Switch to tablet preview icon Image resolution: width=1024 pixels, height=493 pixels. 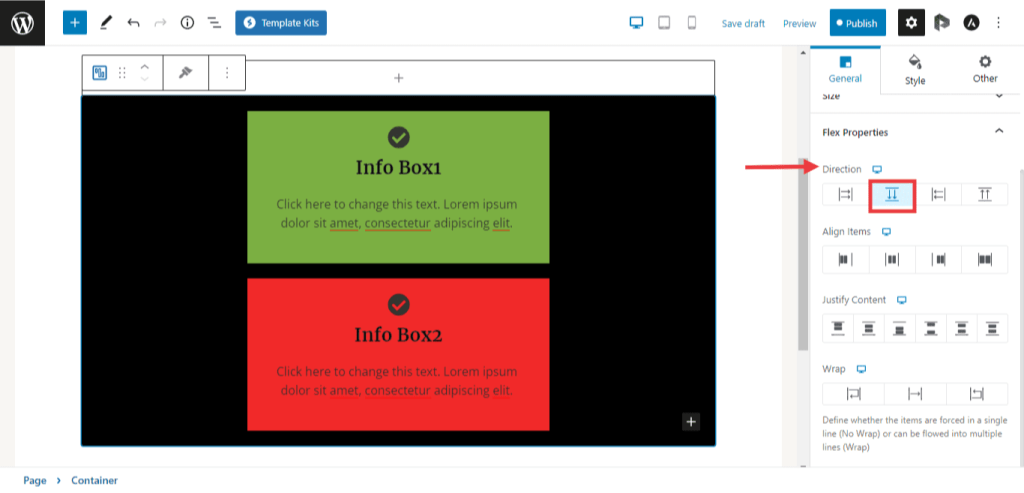coord(663,23)
